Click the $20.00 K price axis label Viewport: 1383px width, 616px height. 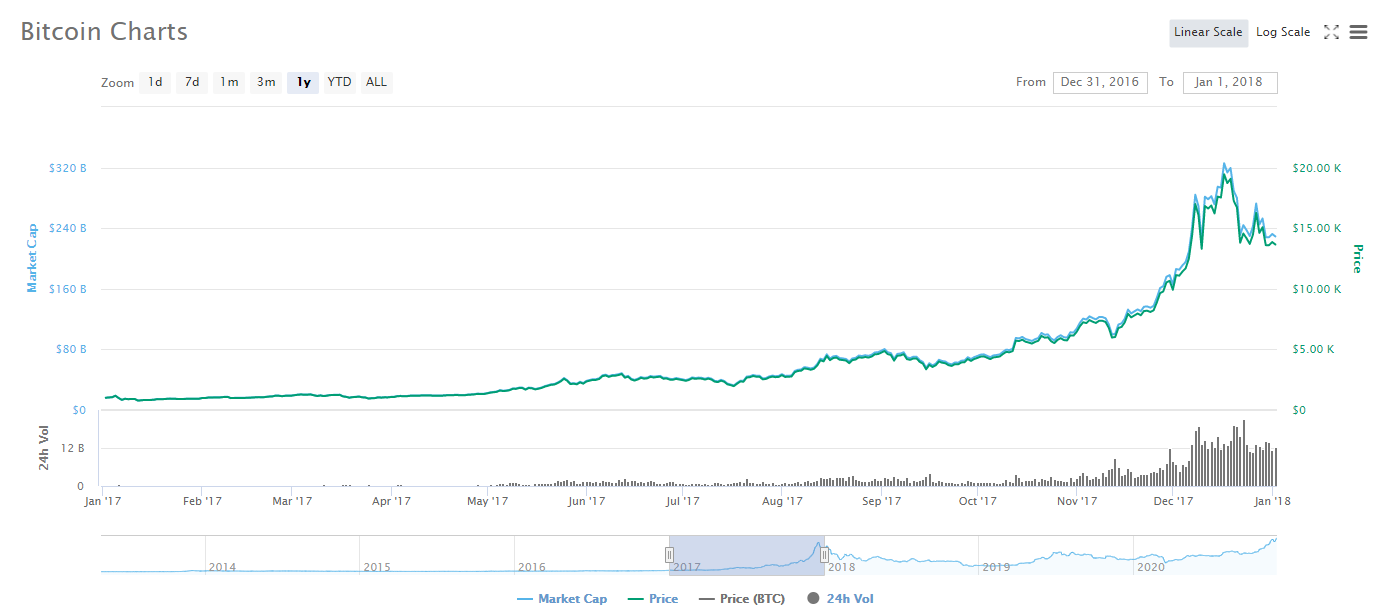coord(1316,168)
